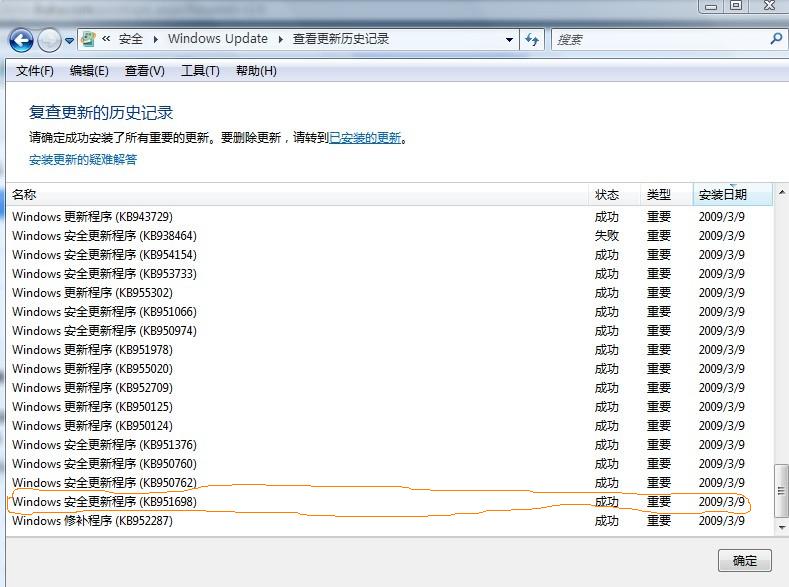Select the KB943729 update row
The width and height of the screenshot is (789, 587).
[389, 217]
